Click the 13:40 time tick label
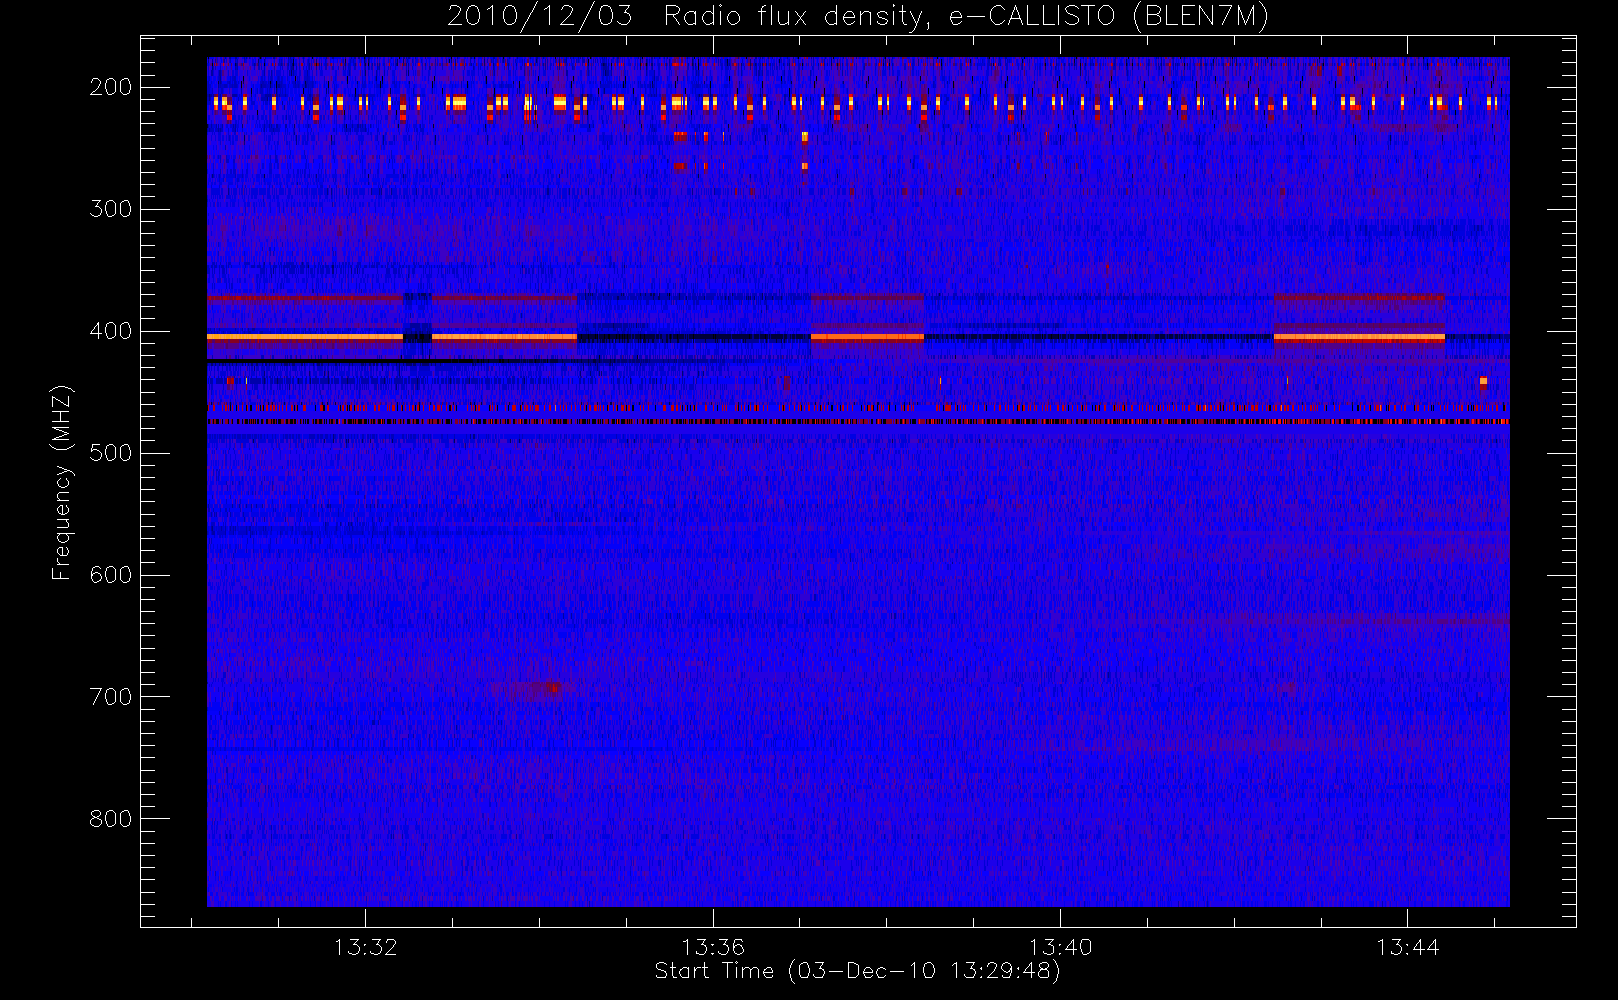Screen dimensions: 1618x1000 point(1060,947)
